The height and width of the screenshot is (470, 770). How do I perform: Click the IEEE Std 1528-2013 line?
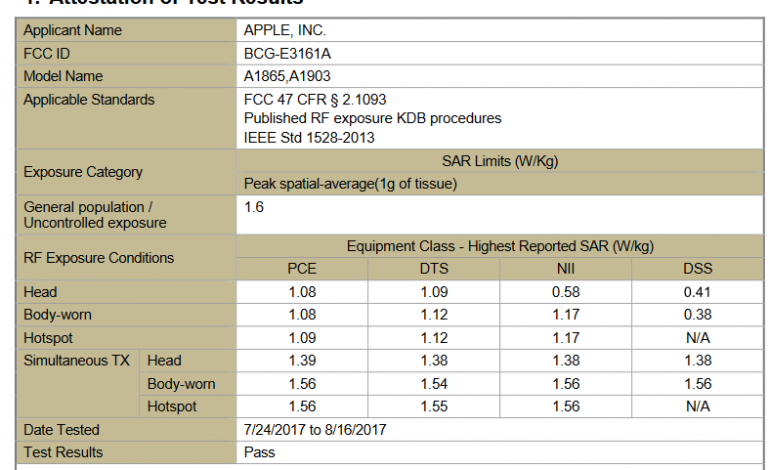click(x=309, y=137)
